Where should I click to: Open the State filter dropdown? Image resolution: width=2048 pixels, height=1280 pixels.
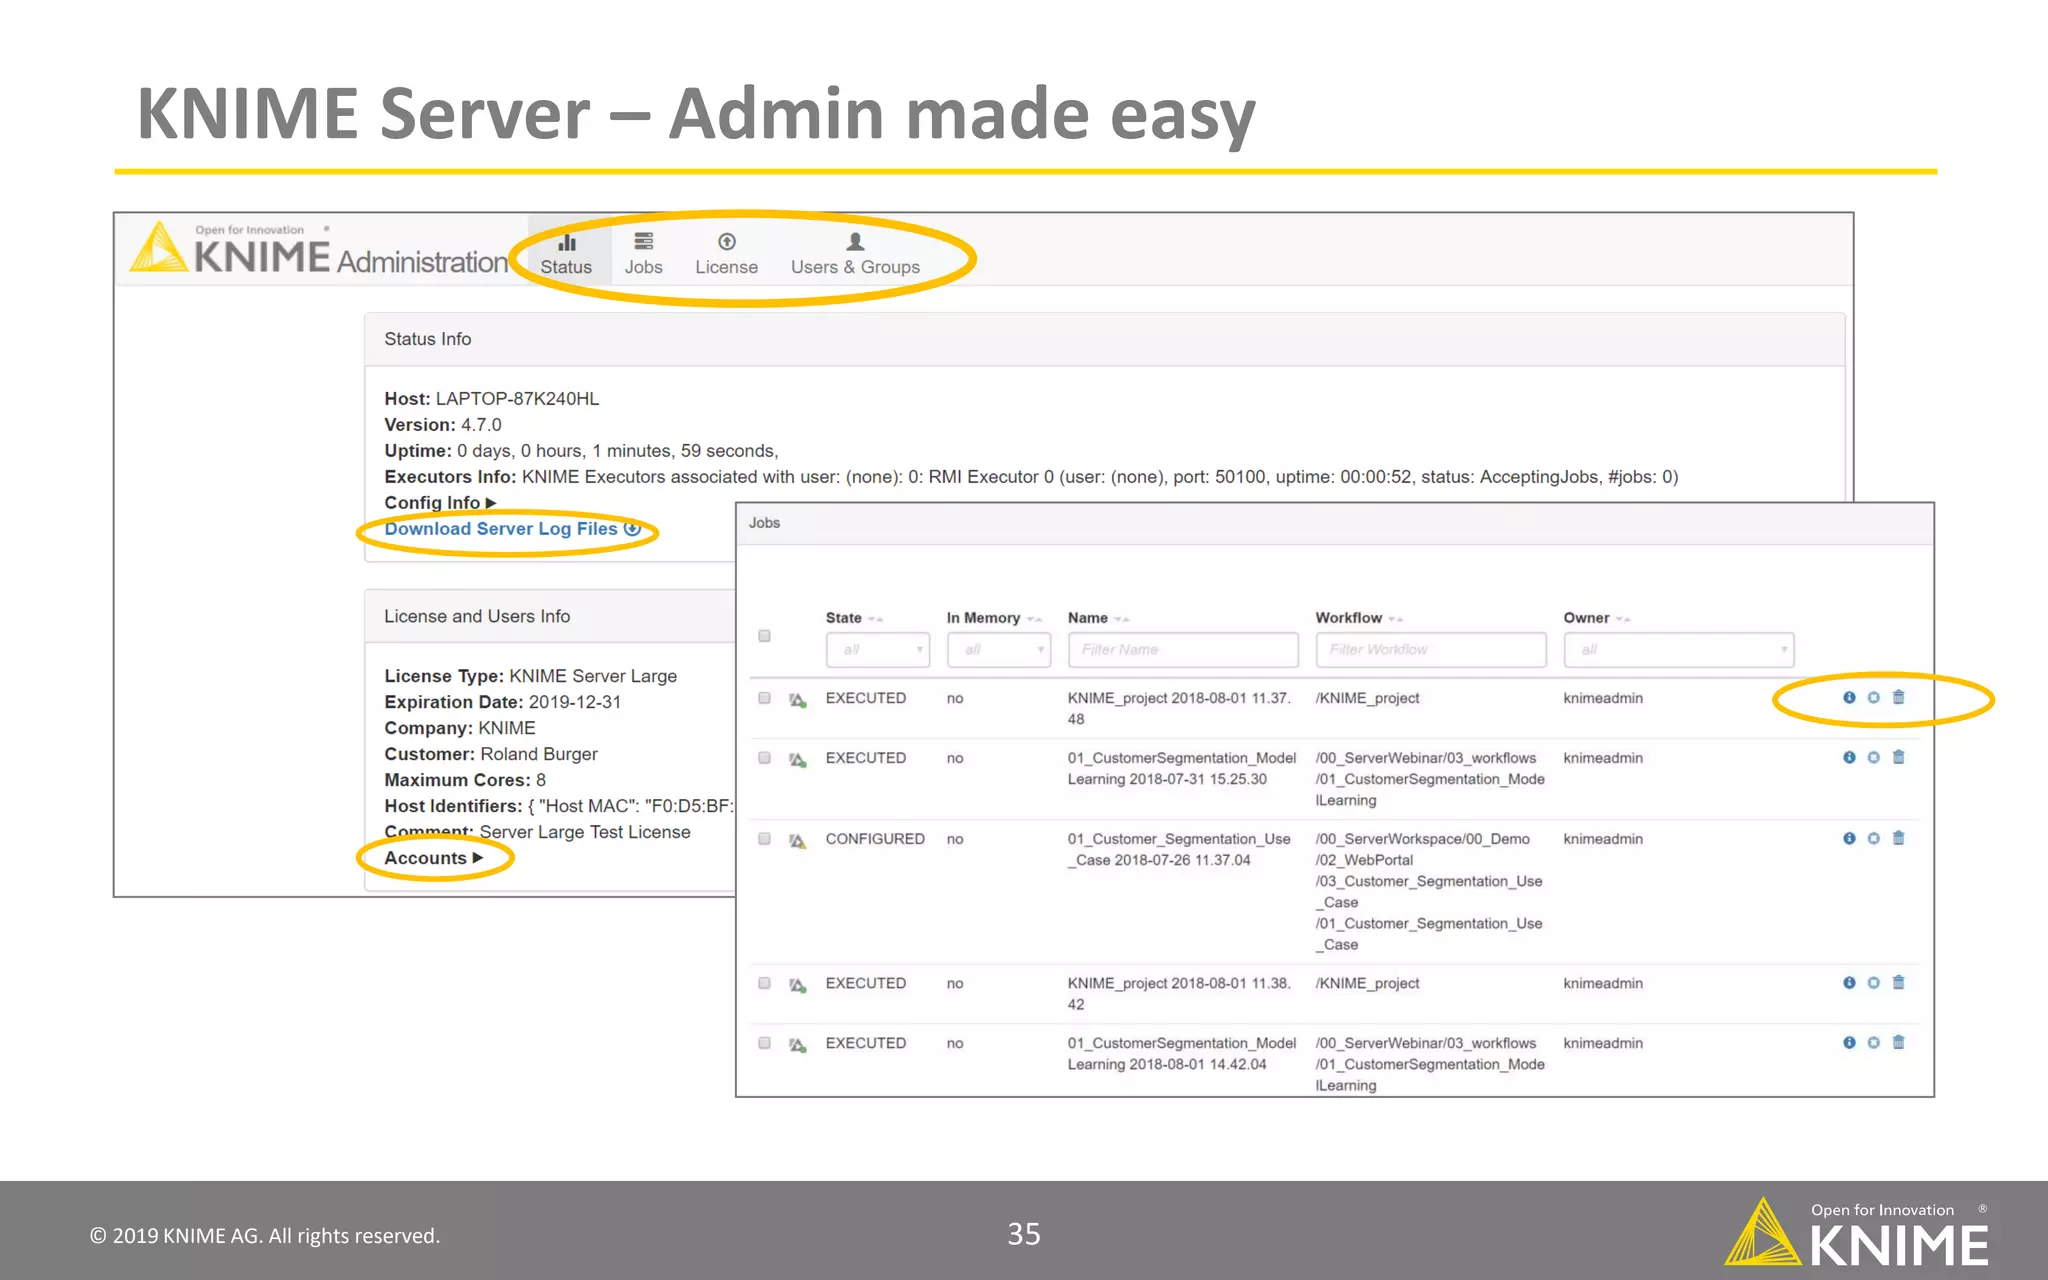877,650
